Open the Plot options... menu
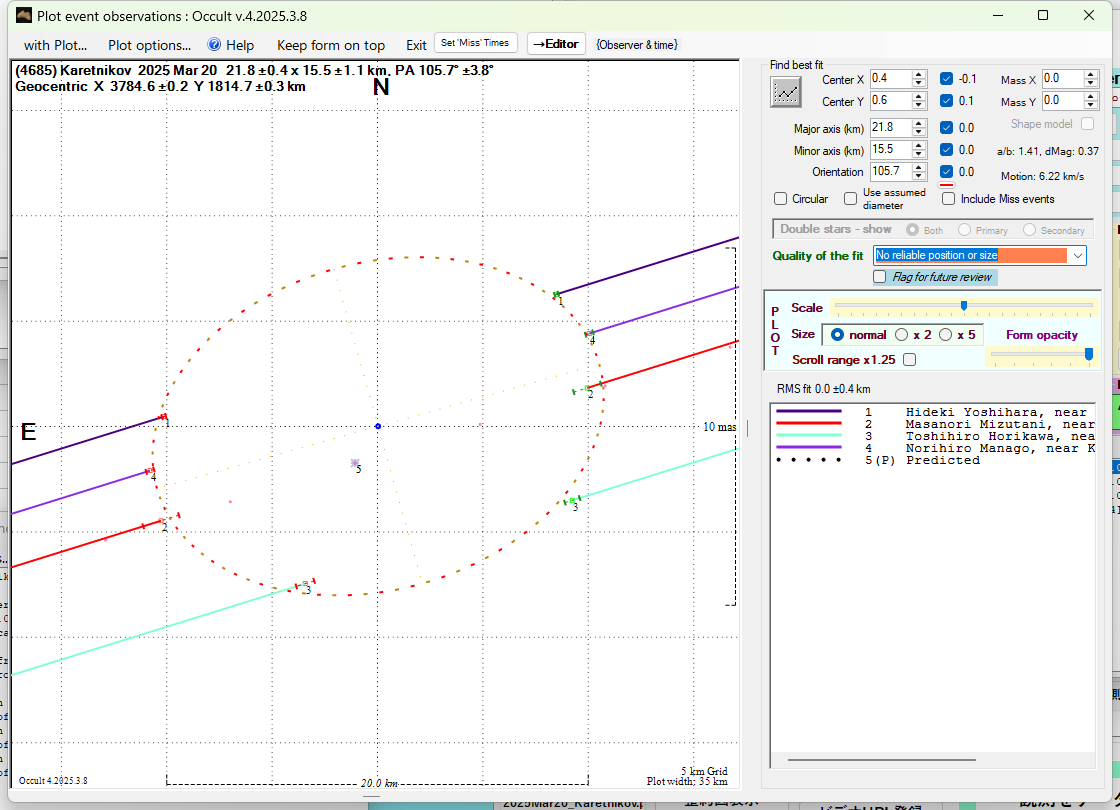This screenshot has width=1120, height=810. point(149,45)
